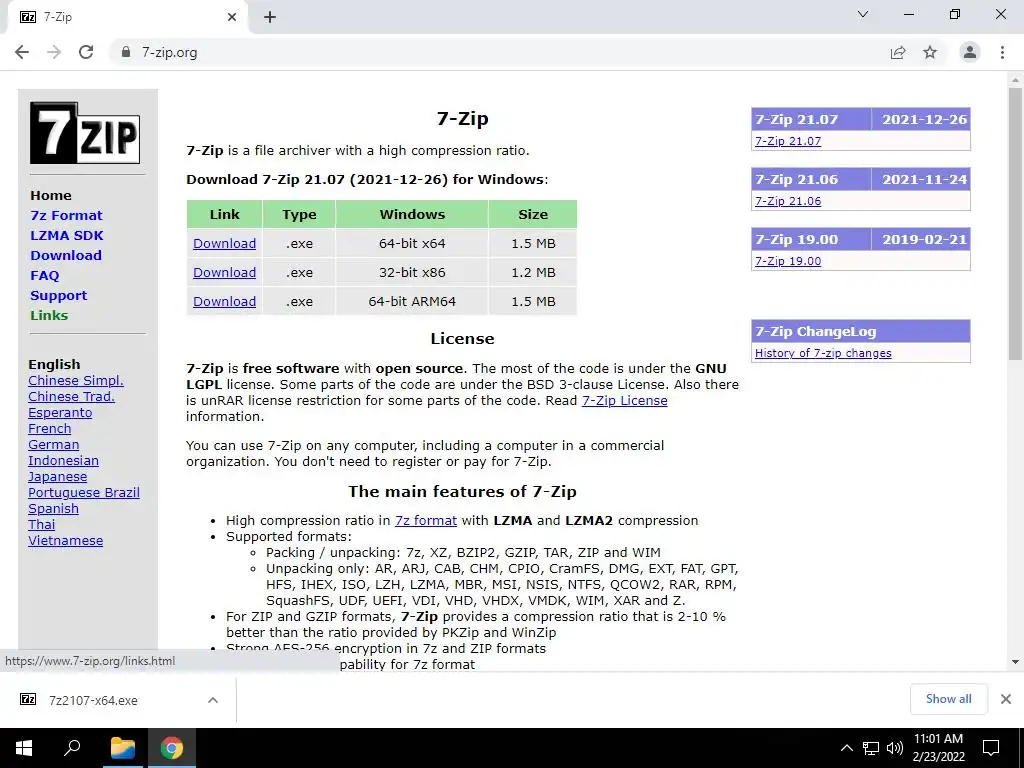
Task: Switch language to Indonesian
Action: pyautogui.click(x=63, y=460)
